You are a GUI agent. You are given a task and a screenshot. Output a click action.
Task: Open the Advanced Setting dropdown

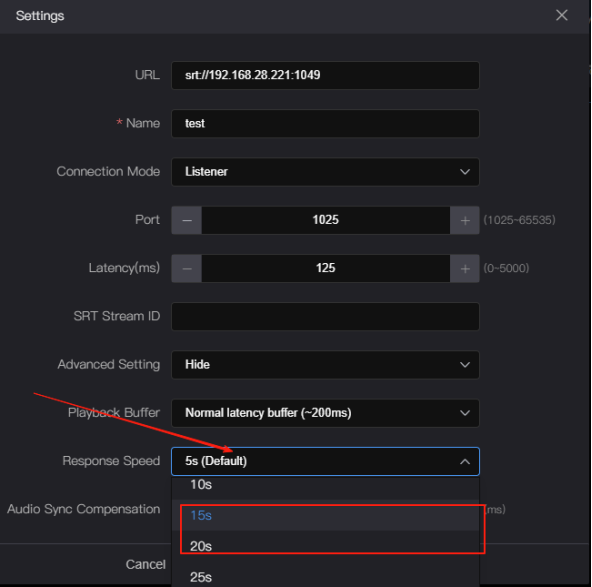click(x=325, y=365)
